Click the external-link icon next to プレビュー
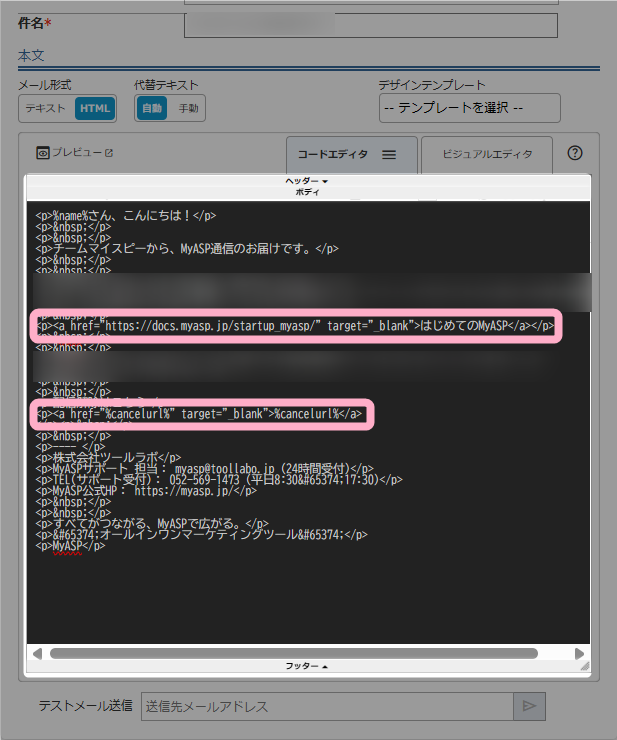617x740 pixels. click(x=110, y=153)
